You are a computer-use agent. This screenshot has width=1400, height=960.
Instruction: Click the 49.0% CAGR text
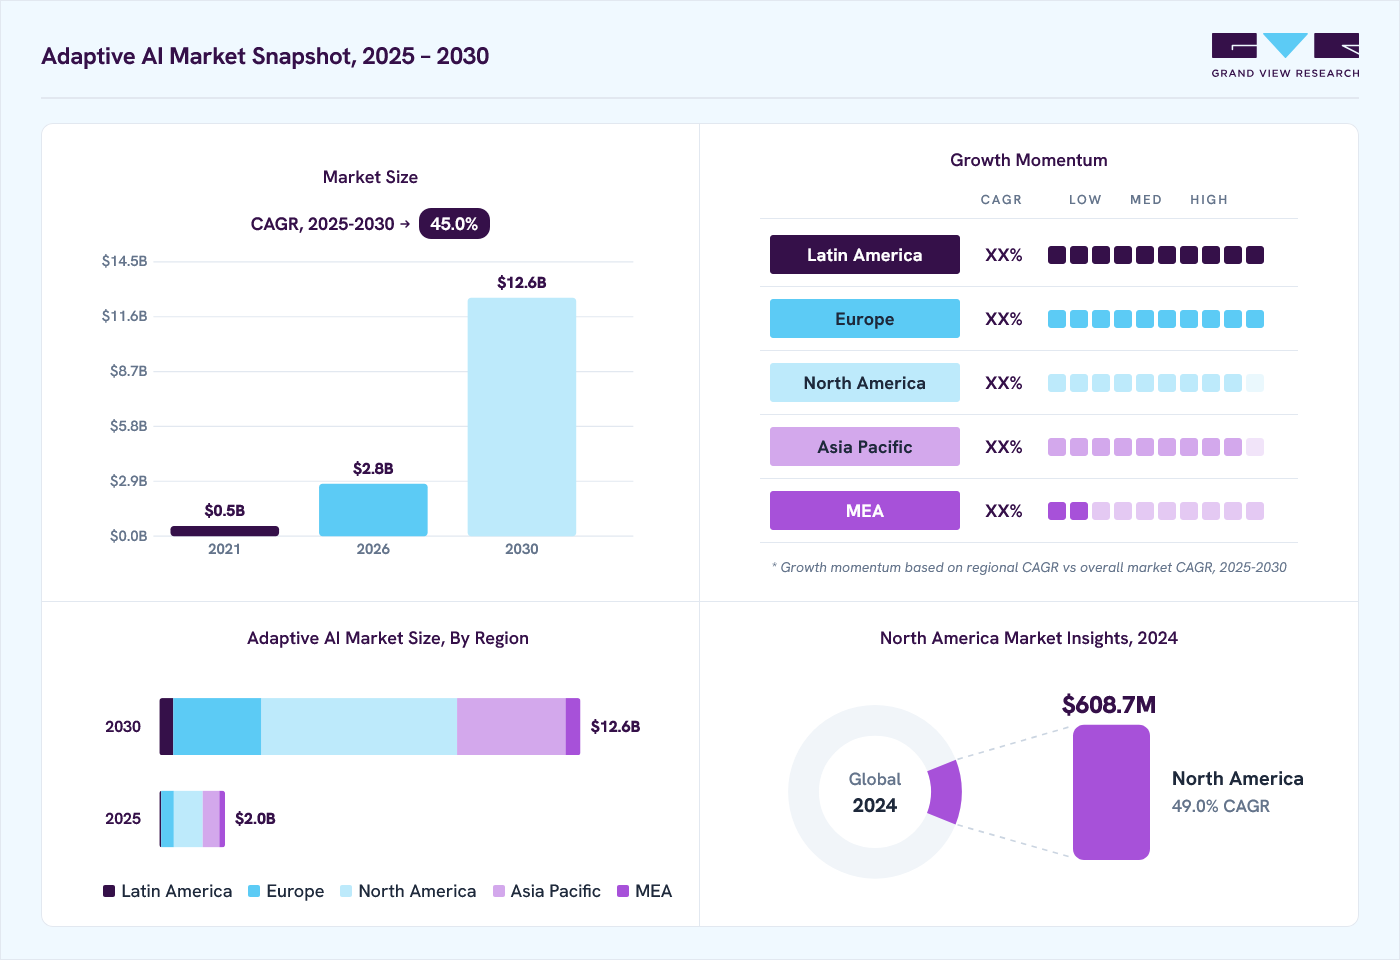1221,806
